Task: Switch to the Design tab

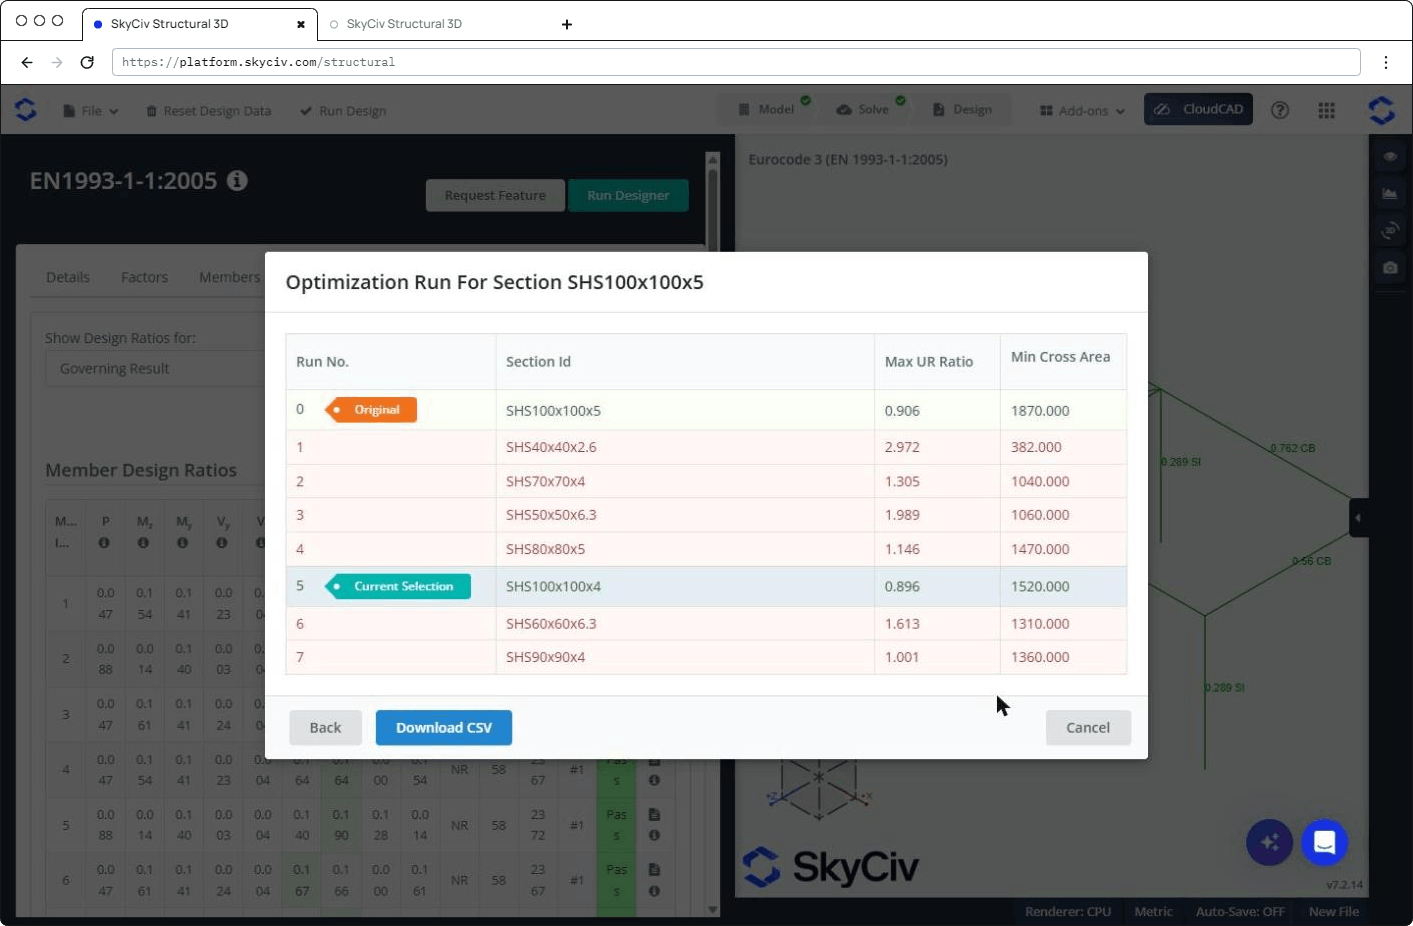Action: click(963, 110)
